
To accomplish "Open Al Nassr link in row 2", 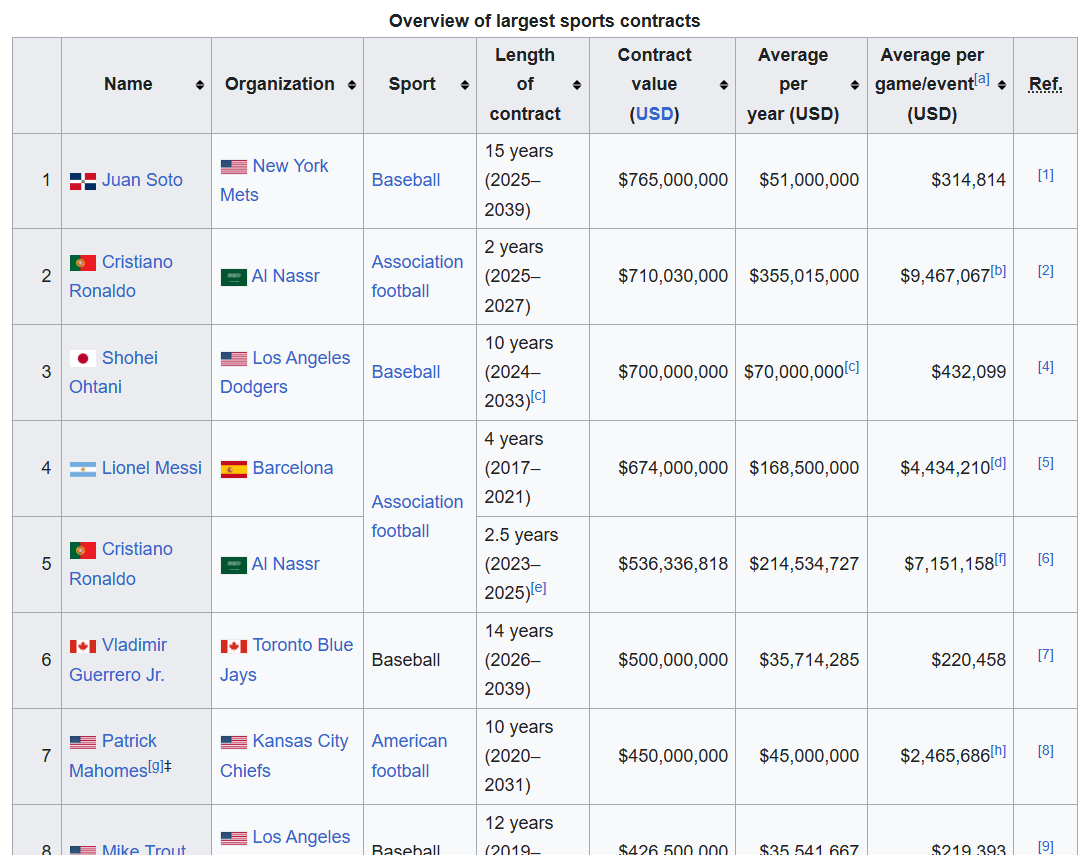I will click(285, 276).
